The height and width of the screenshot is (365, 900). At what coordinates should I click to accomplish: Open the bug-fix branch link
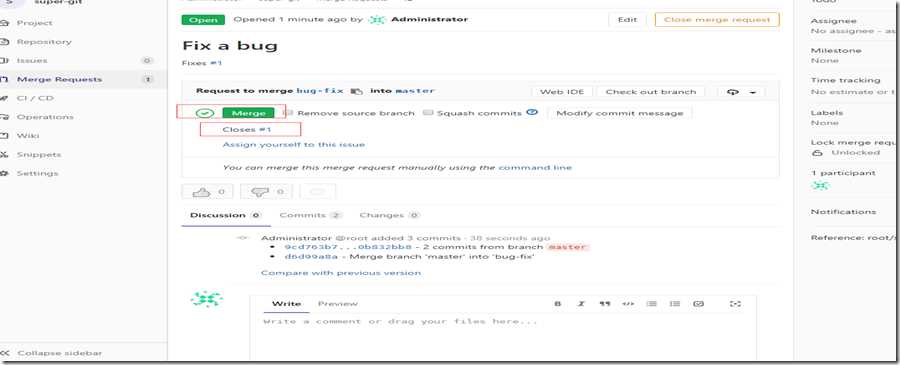[x=320, y=91]
